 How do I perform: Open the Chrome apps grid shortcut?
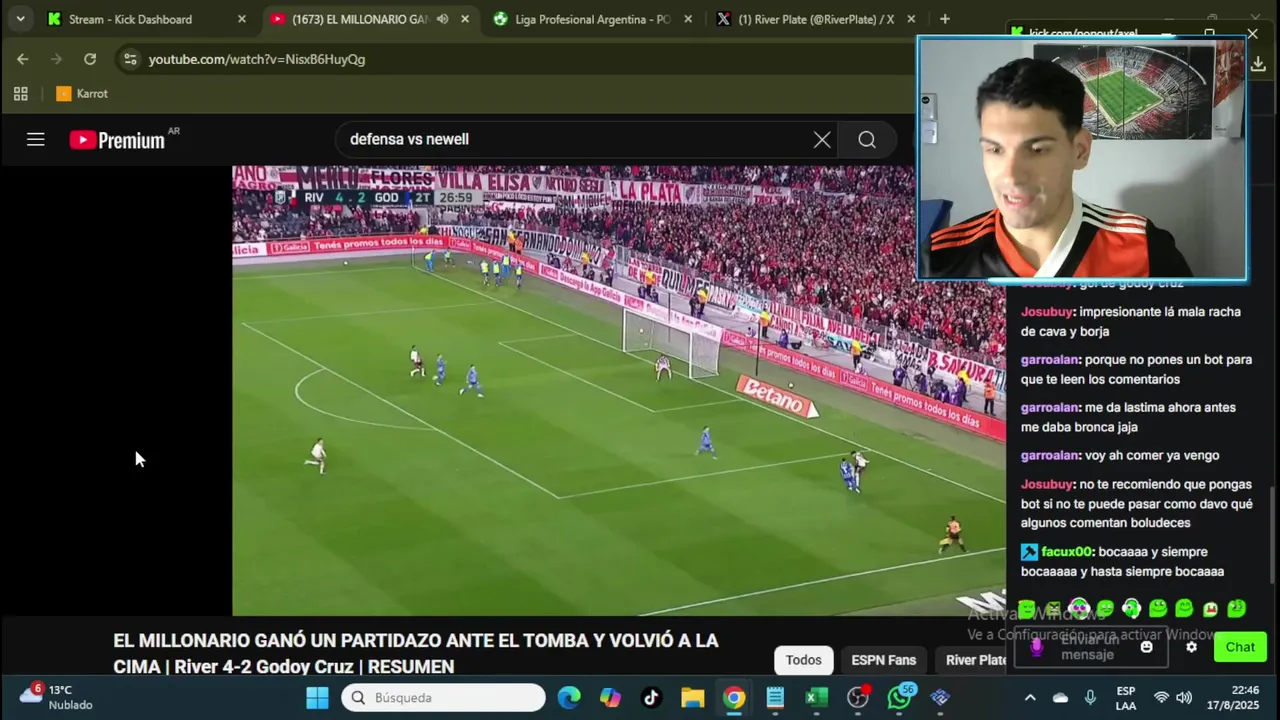(21, 94)
